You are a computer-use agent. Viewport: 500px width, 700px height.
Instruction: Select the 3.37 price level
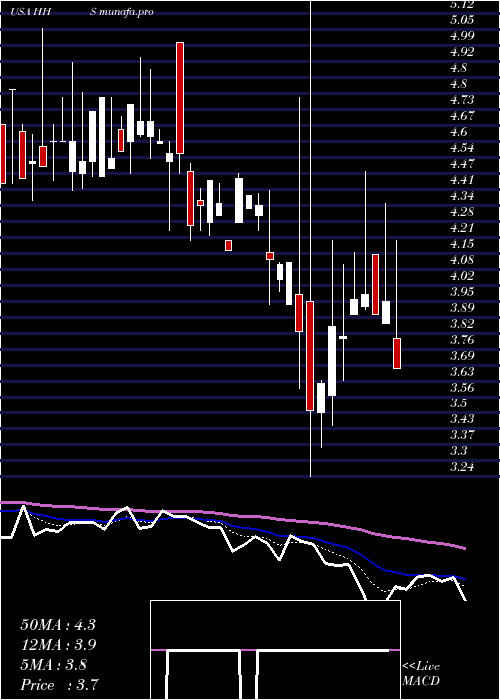tap(462, 435)
